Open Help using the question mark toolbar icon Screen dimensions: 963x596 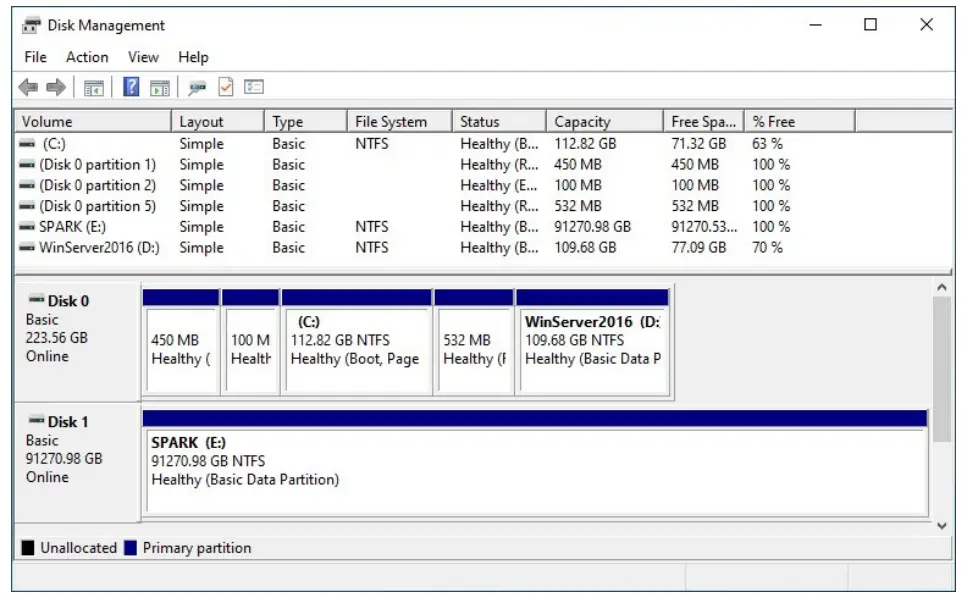[x=131, y=85]
